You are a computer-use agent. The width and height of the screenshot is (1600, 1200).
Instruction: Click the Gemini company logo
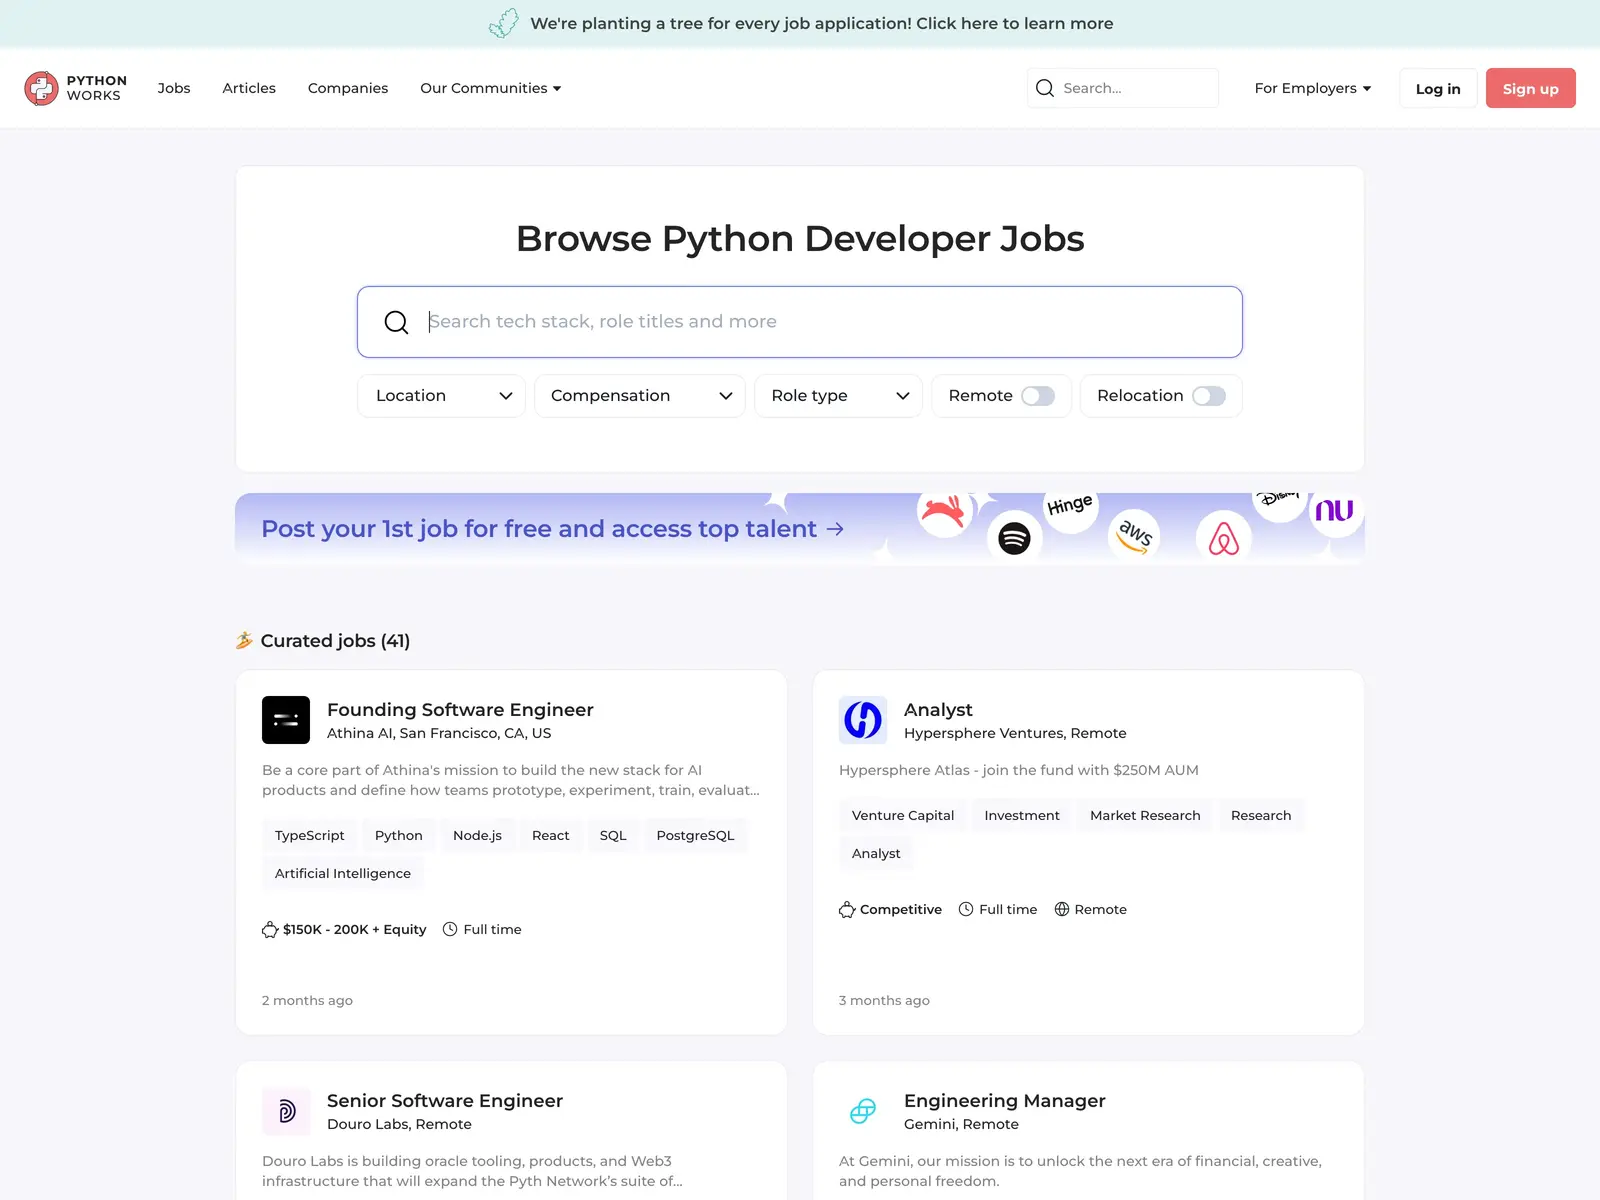[863, 1111]
